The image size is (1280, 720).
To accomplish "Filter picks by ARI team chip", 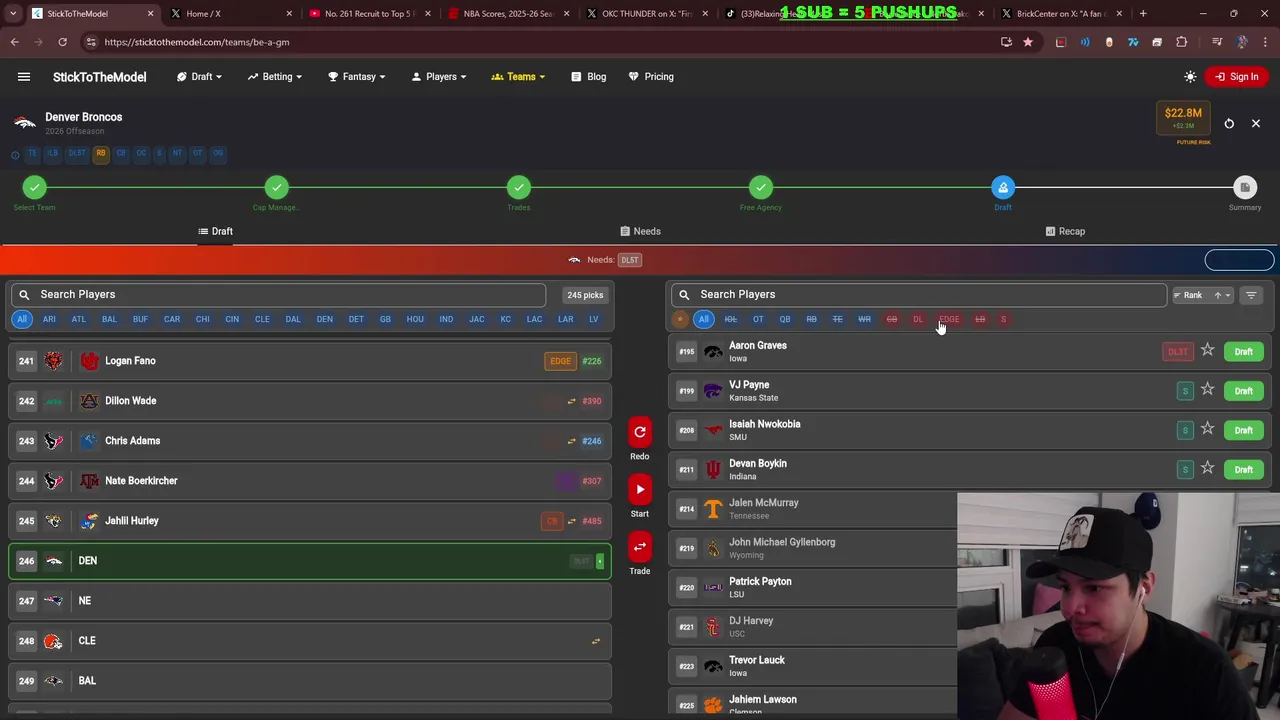I will tap(49, 319).
